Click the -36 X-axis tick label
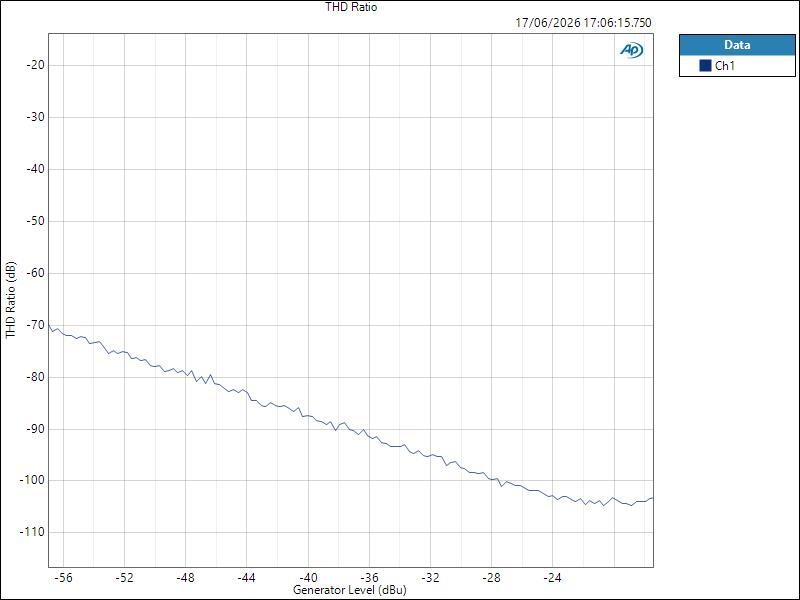Screen dimensions: 800x600 pyautogui.click(x=369, y=578)
